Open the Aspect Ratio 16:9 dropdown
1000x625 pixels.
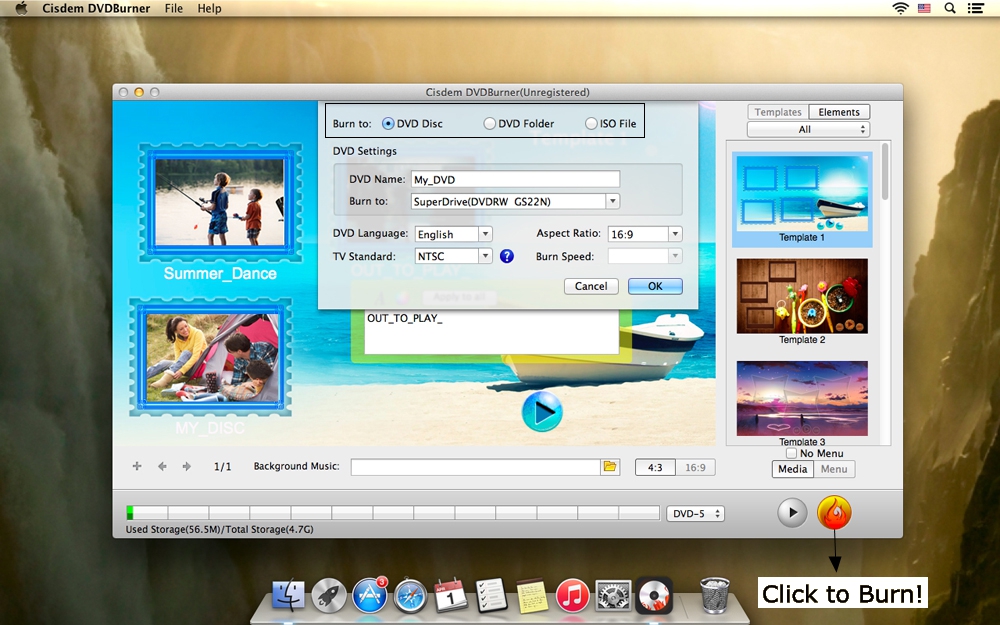645,234
